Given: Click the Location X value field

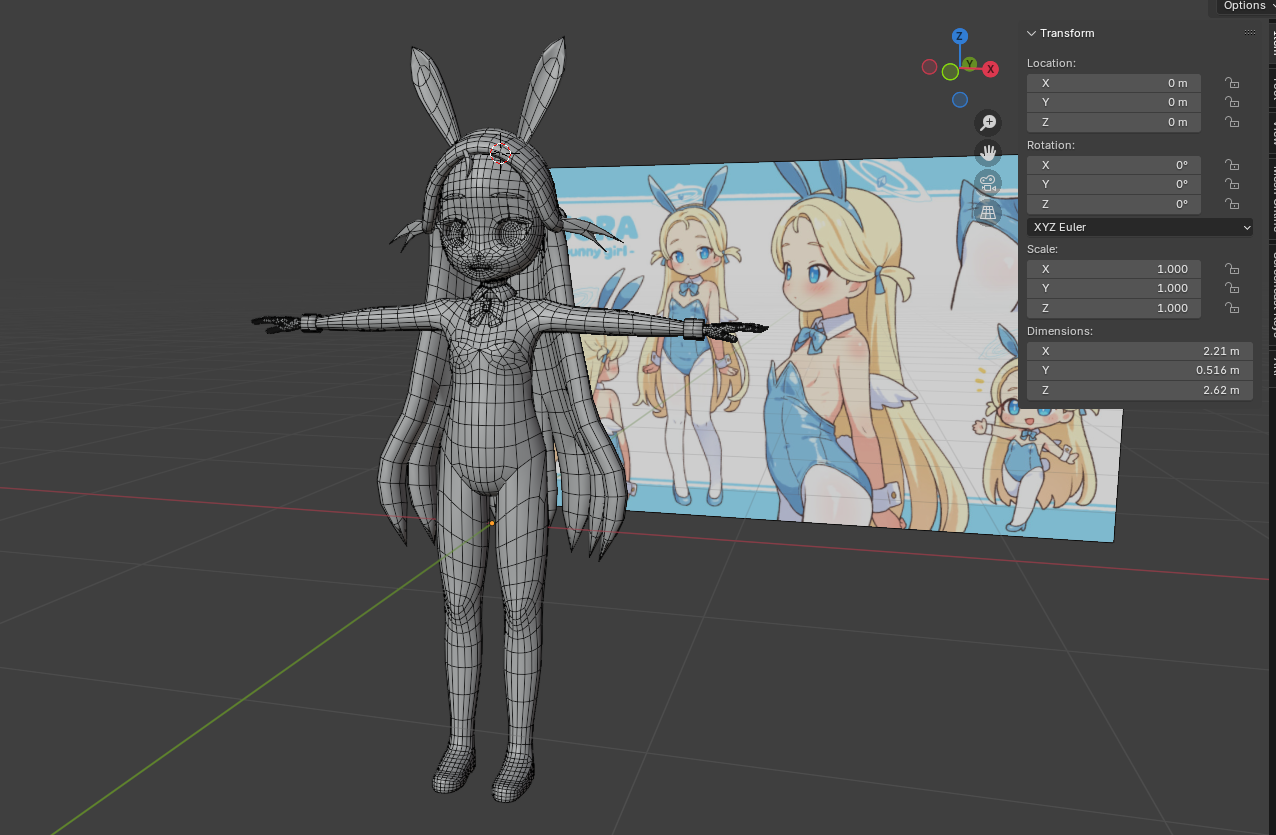Looking at the screenshot, I should coord(1114,83).
